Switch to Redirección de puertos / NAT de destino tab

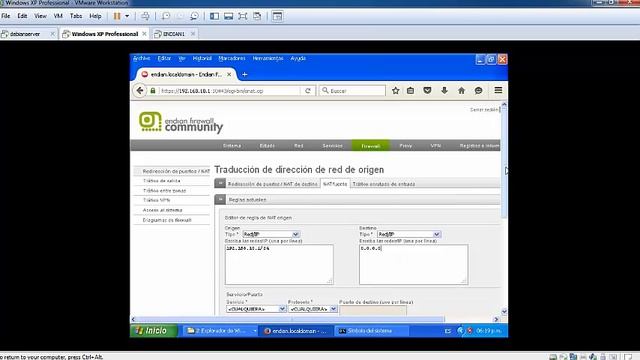273,184
